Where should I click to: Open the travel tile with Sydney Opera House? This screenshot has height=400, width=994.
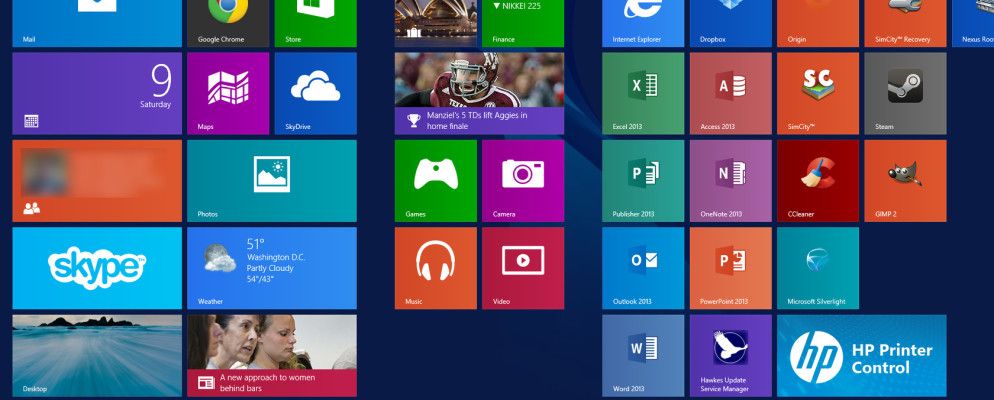point(436,23)
